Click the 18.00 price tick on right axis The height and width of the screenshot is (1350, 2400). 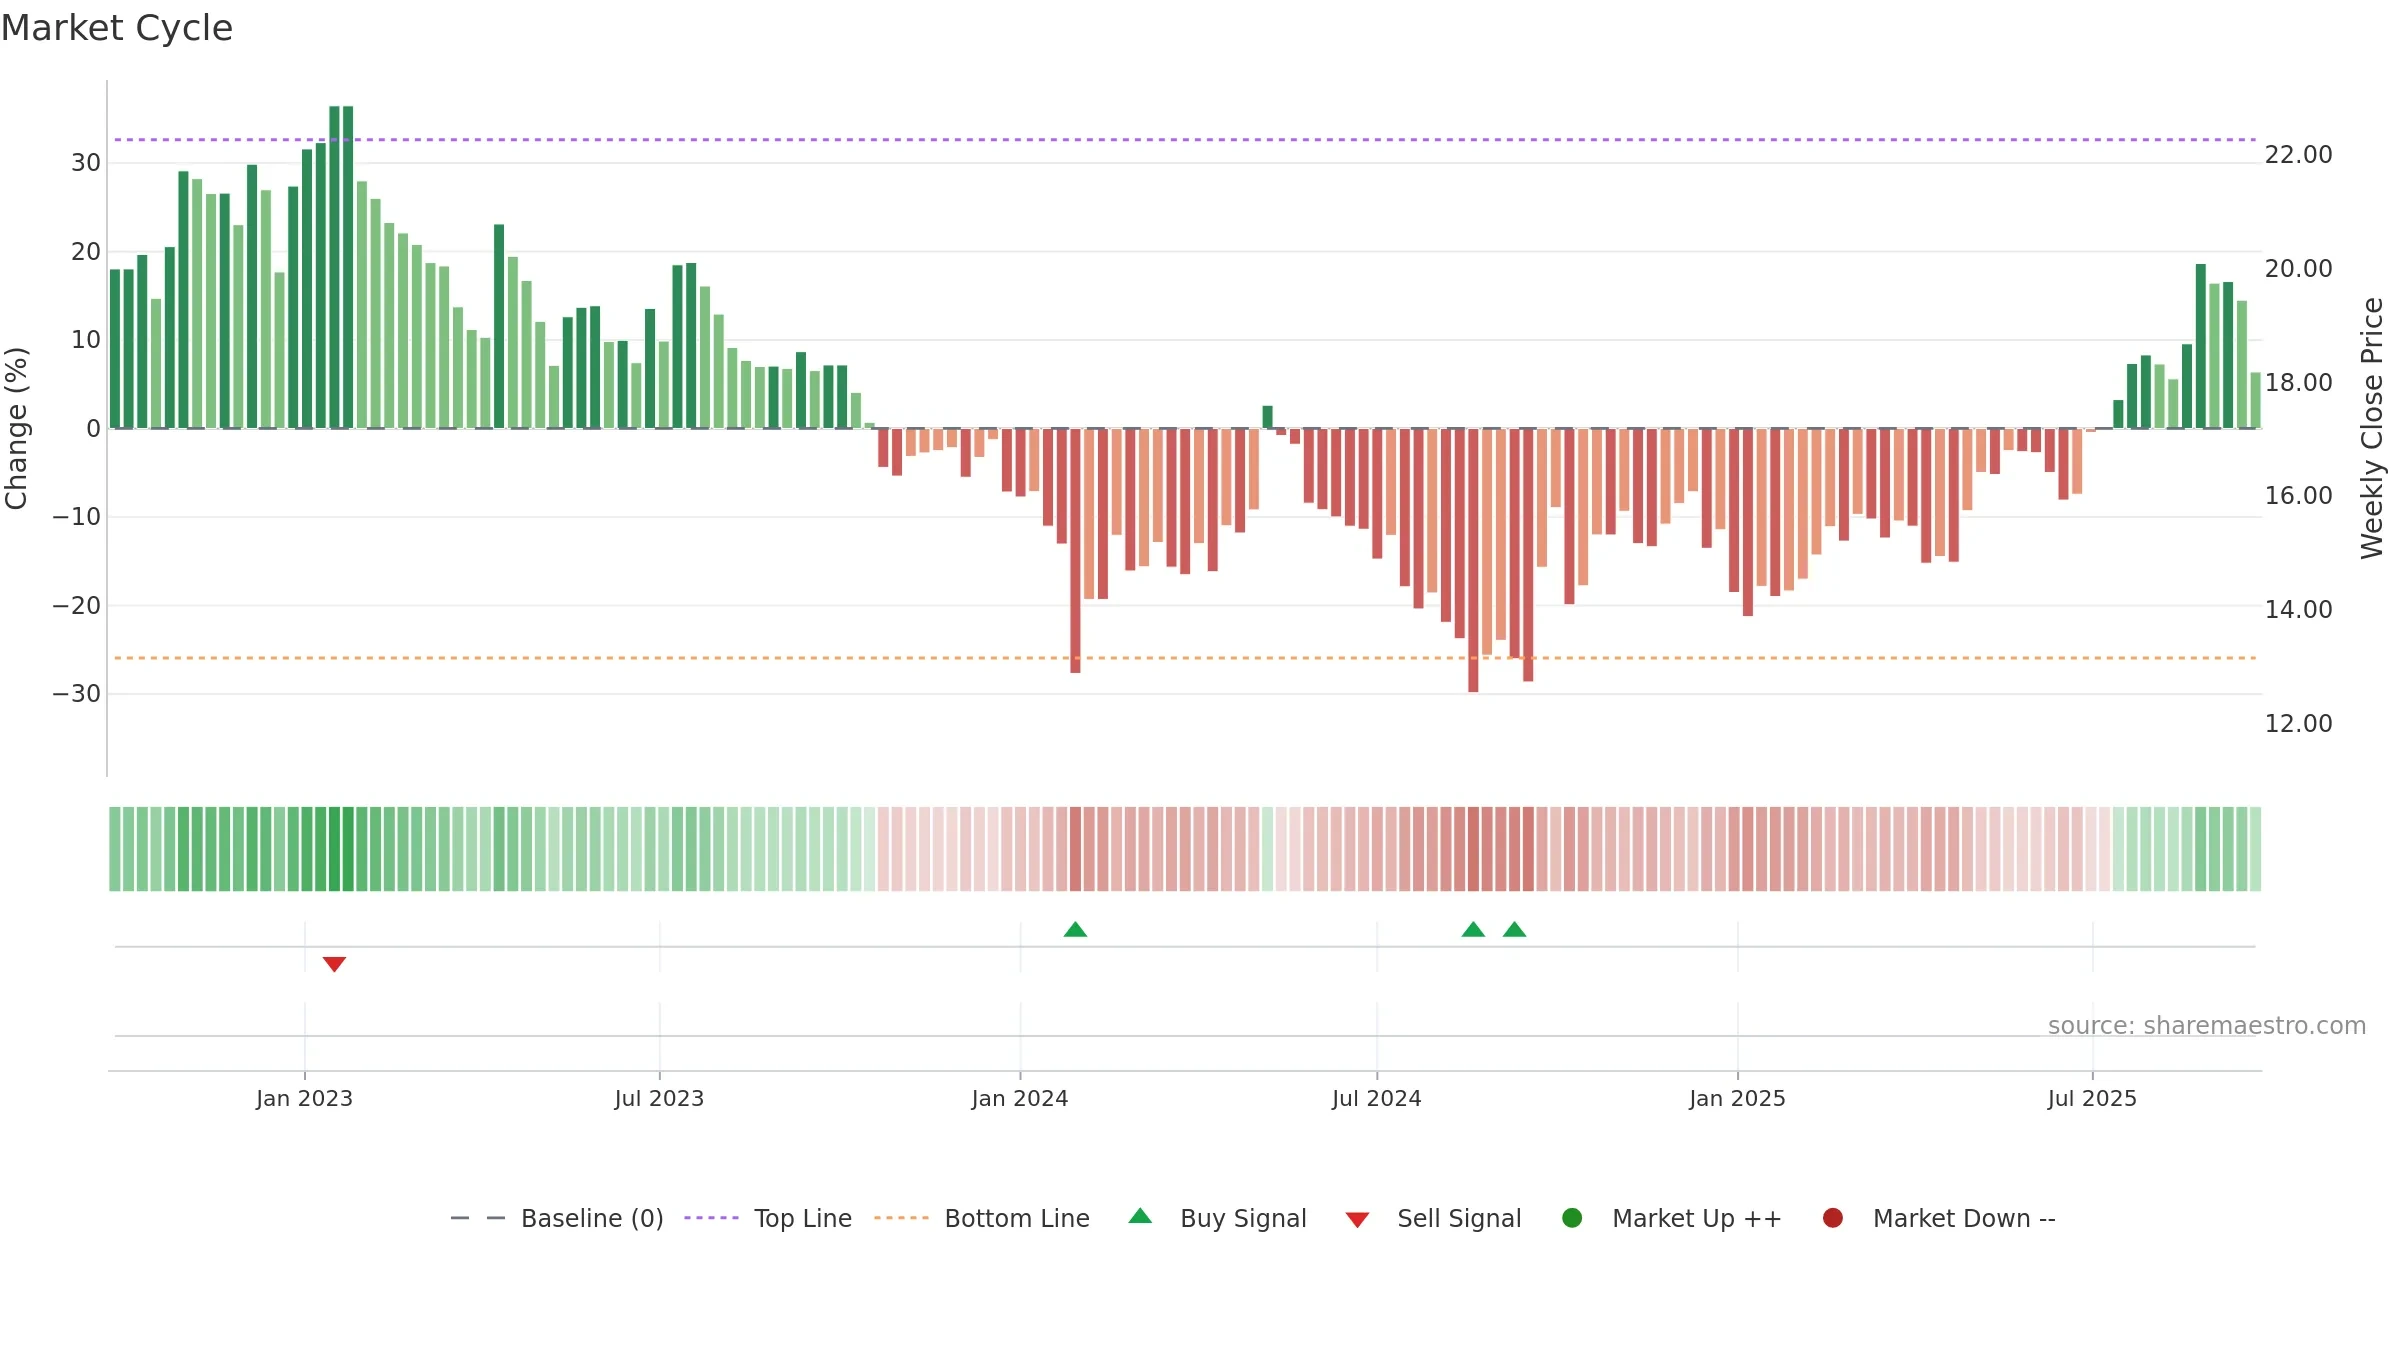2299,383
